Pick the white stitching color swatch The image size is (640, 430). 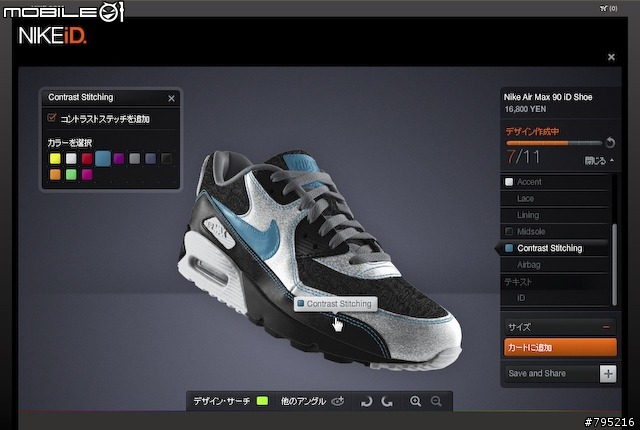coord(71,158)
